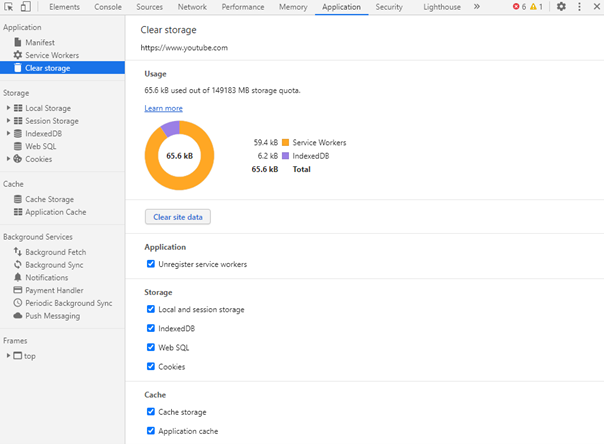Expand the IndexedDB tree node
Viewport: 604px width, 444px height.
point(8,133)
